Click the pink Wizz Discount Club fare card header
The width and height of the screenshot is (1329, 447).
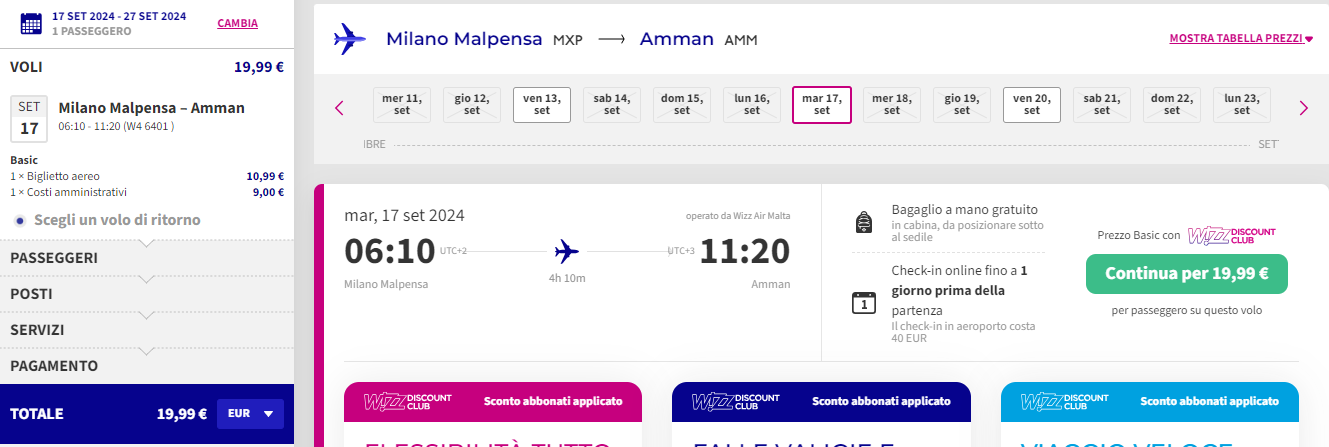point(492,402)
